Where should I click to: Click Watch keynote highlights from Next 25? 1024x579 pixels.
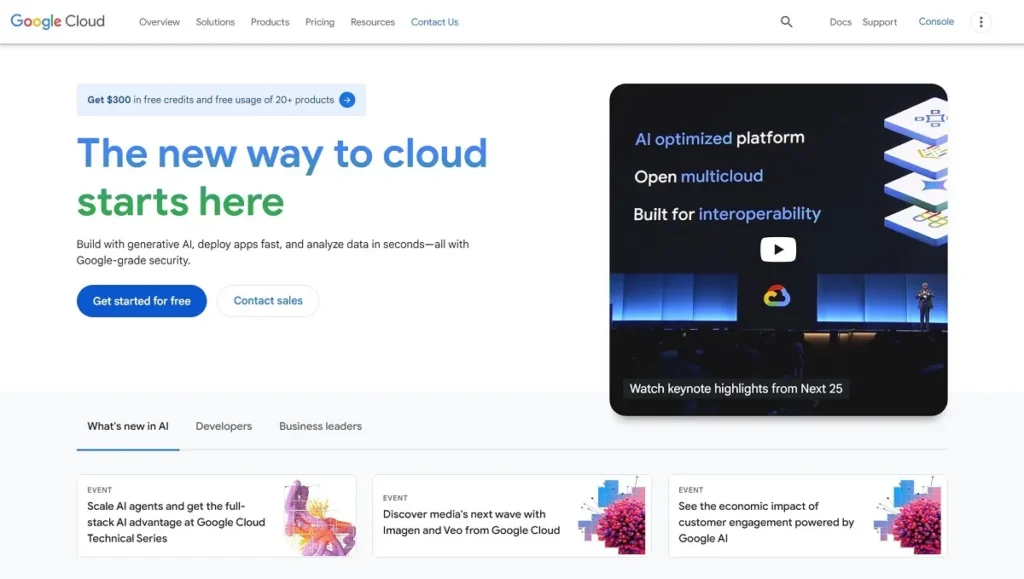click(x=737, y=388)
